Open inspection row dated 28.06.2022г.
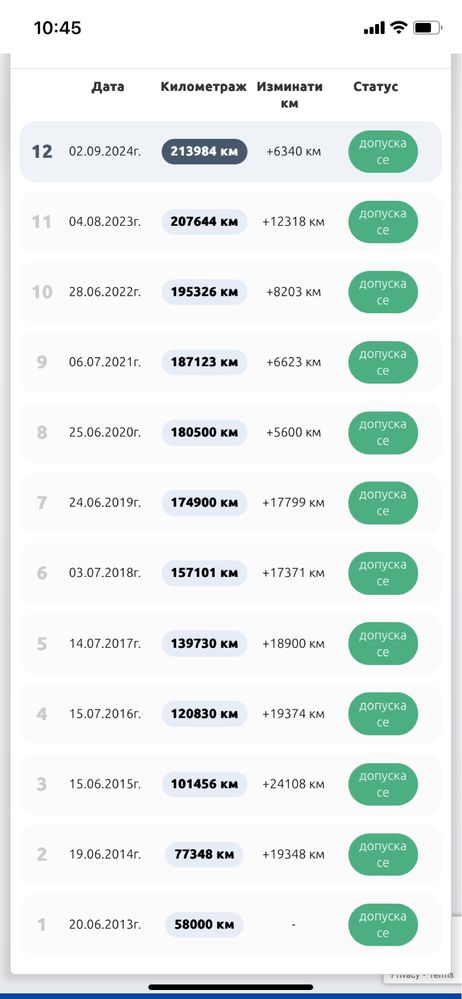Image resolution: width=462 pixels, height=999 pixels. click(230, 292)
